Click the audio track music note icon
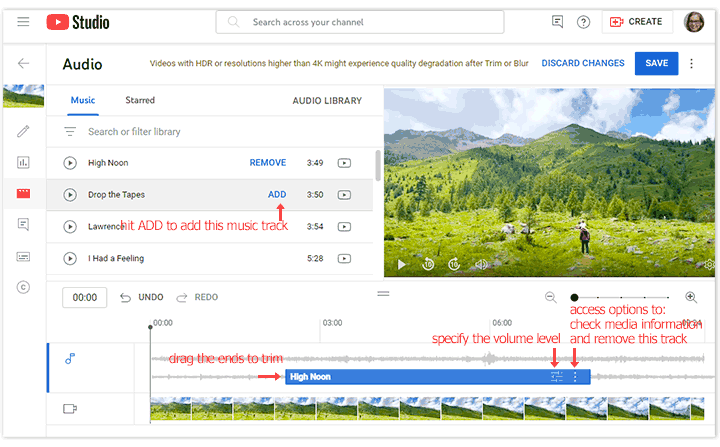Image resolution: width=720 pixels, height=447 pixels. click(70, 358)
